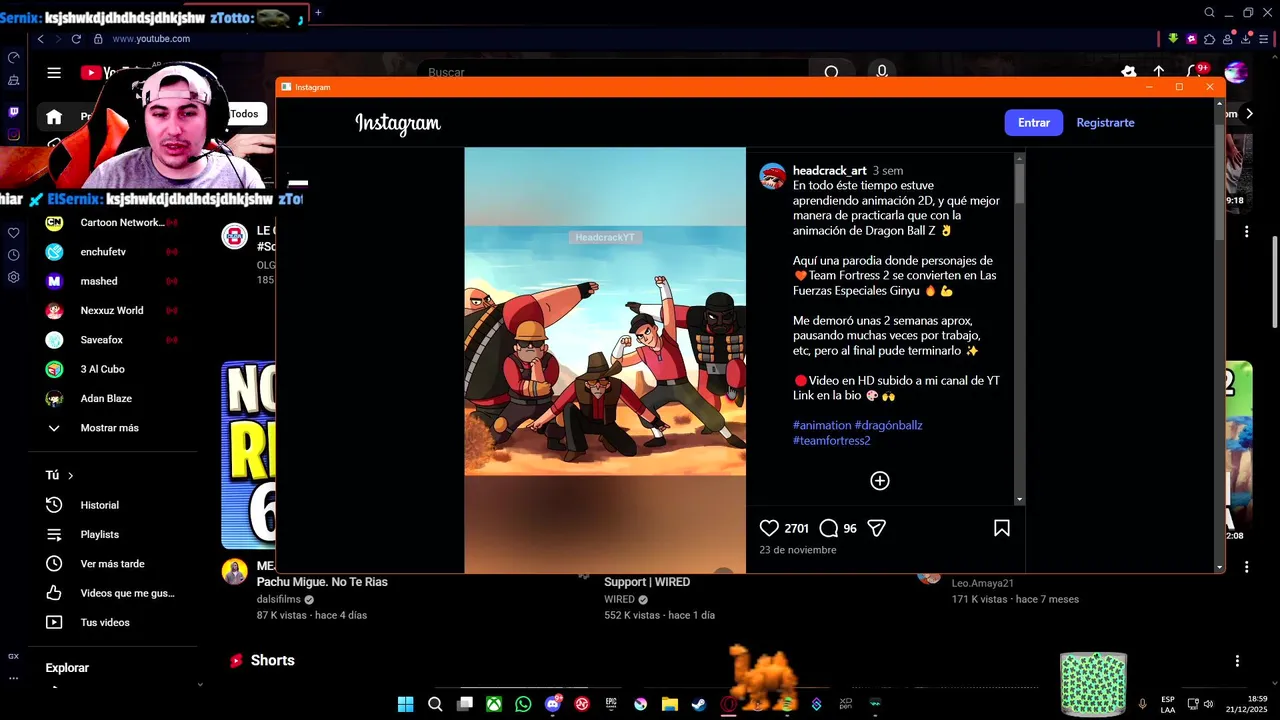Open a new browser tab with plus

click(x=318, y=13)
